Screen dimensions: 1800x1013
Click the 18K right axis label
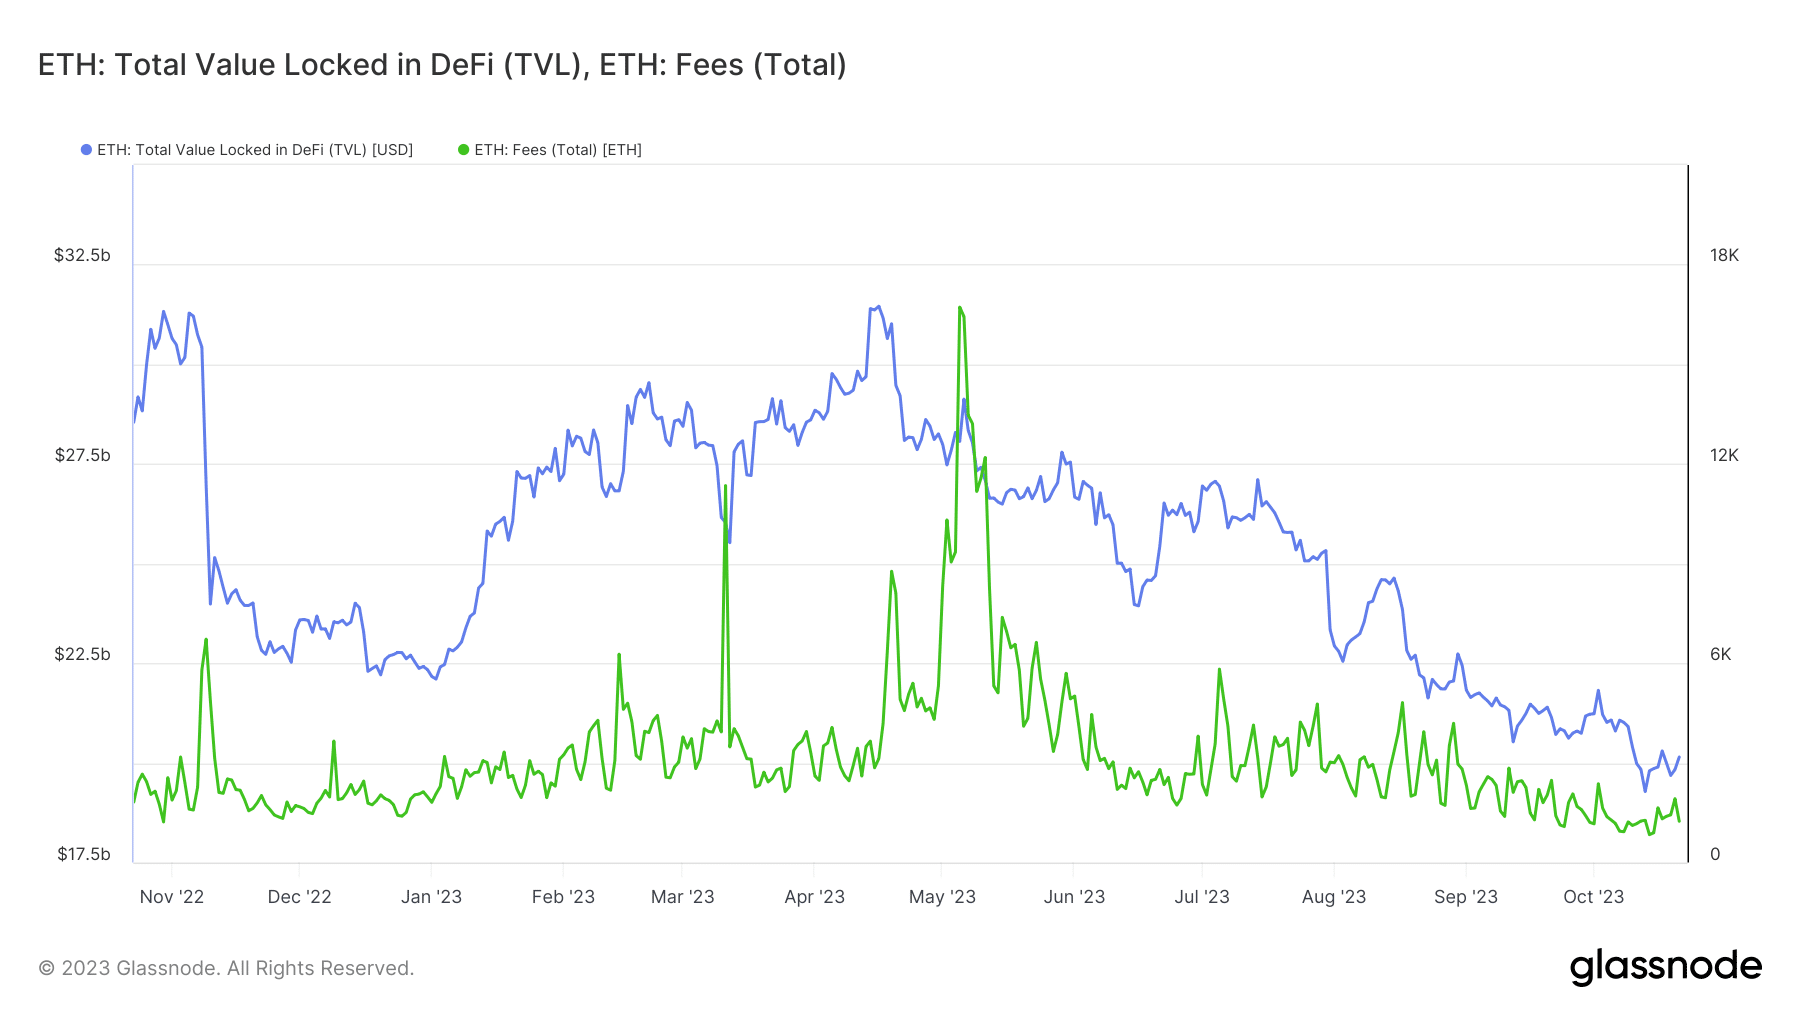[x=1724, y=255]
